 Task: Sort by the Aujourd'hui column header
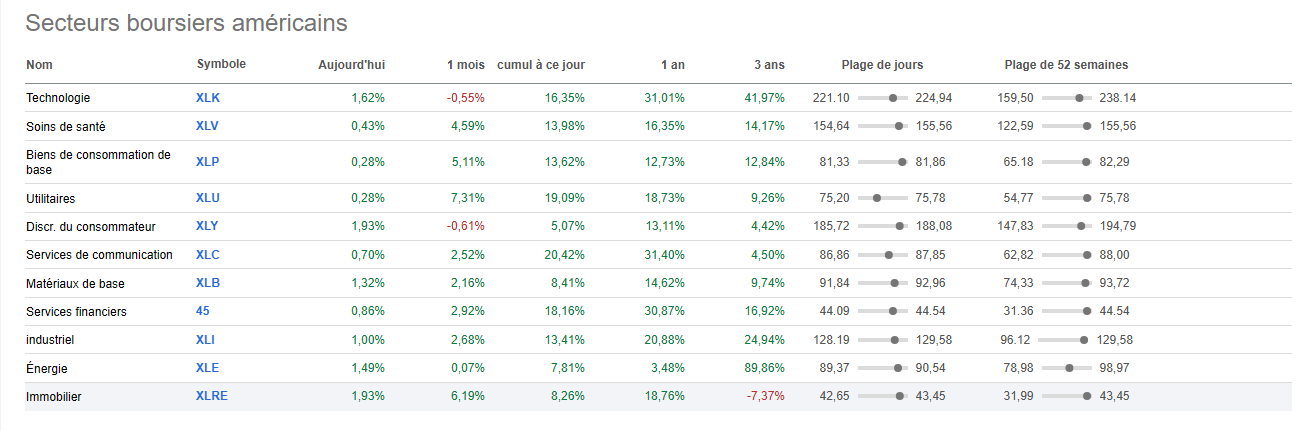tap(351, 65)
